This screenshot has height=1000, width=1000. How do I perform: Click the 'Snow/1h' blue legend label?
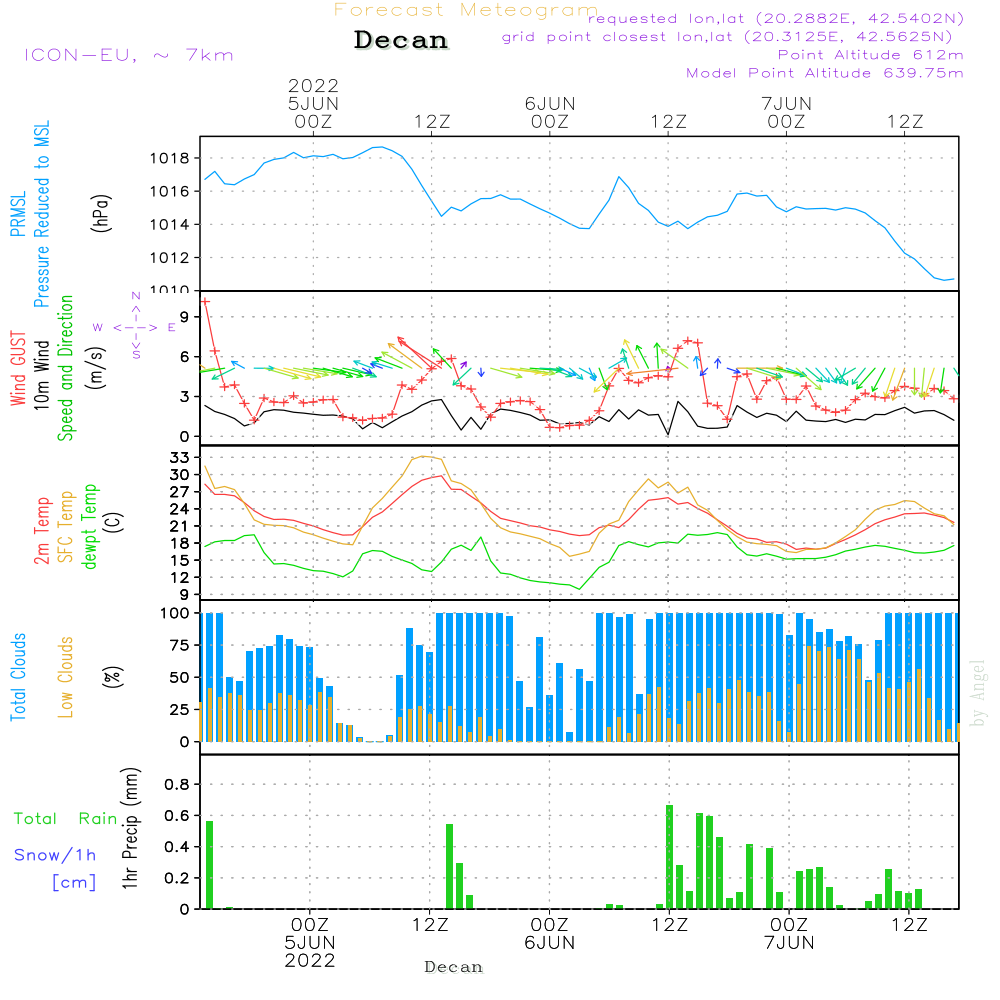[55, 855]
